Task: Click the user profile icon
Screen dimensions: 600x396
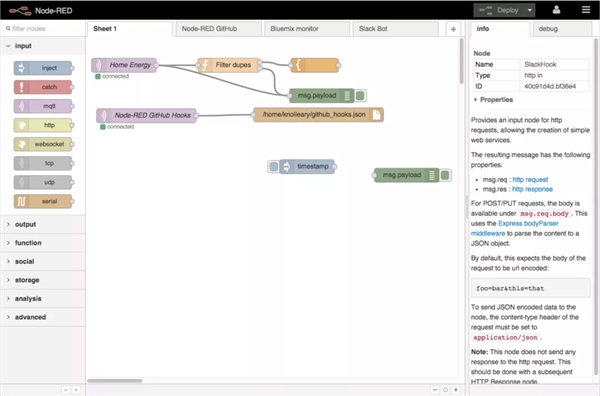Action: click(x=556, y=10)
